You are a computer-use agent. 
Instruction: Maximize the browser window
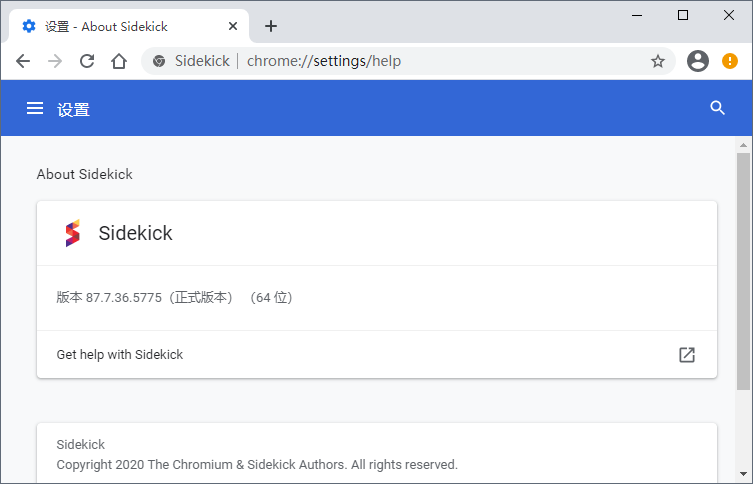pos(682,15)
